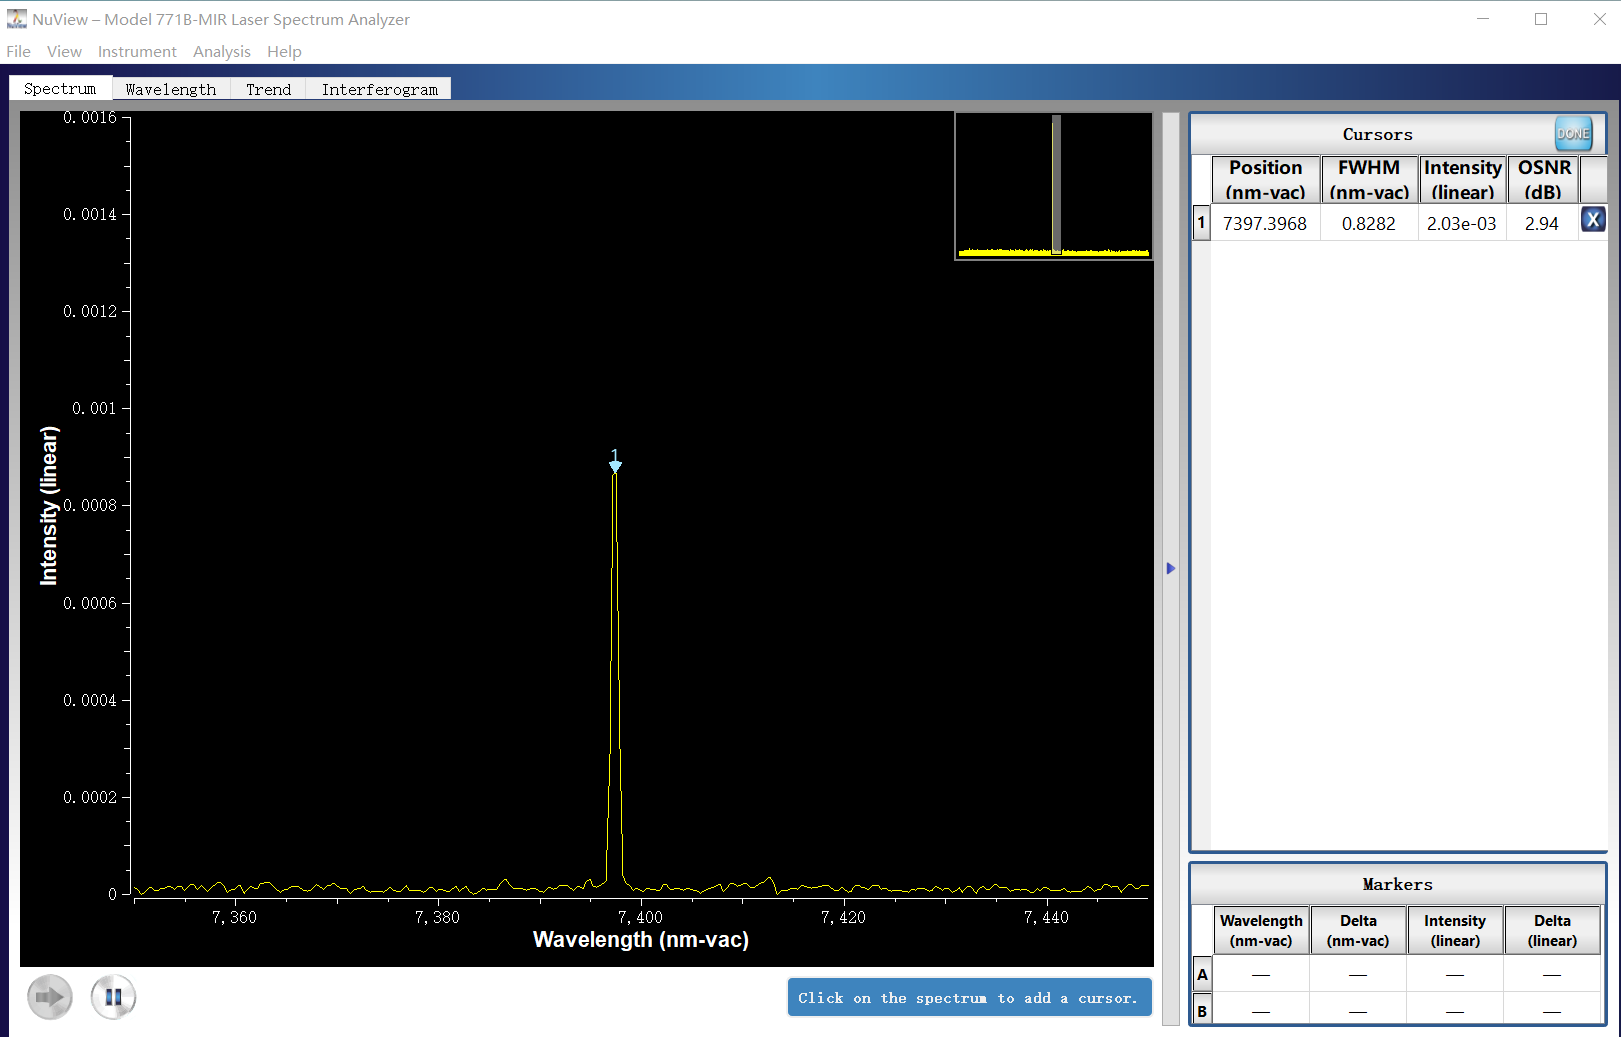Select marker row A
The image size is (1621, 1037).
coord(1202,974)
